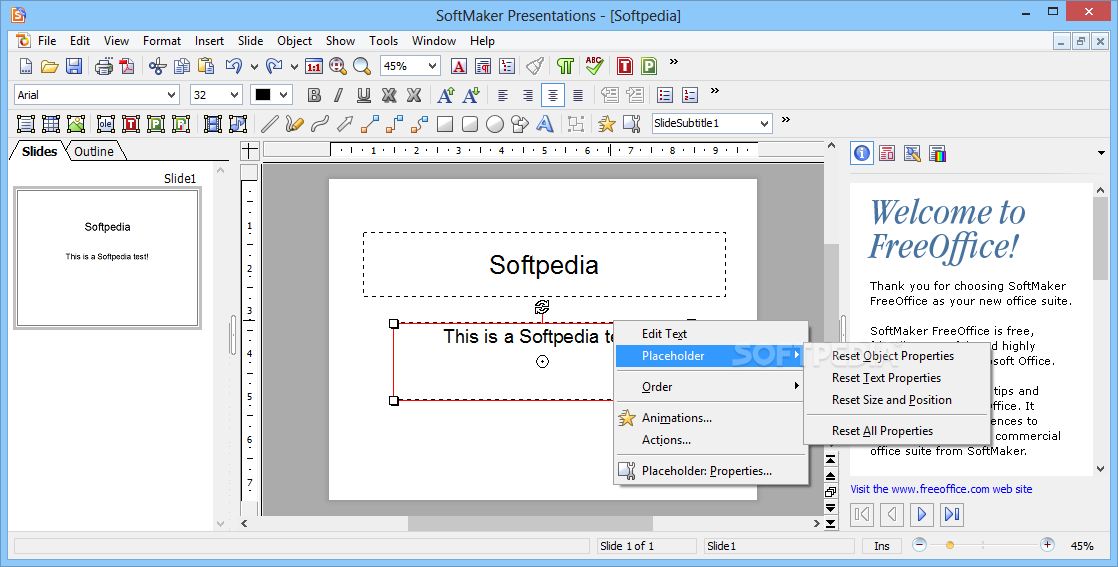Screen dimensions: 1118x567
Task: Toggle bold formatting
Action: [314, 95]
